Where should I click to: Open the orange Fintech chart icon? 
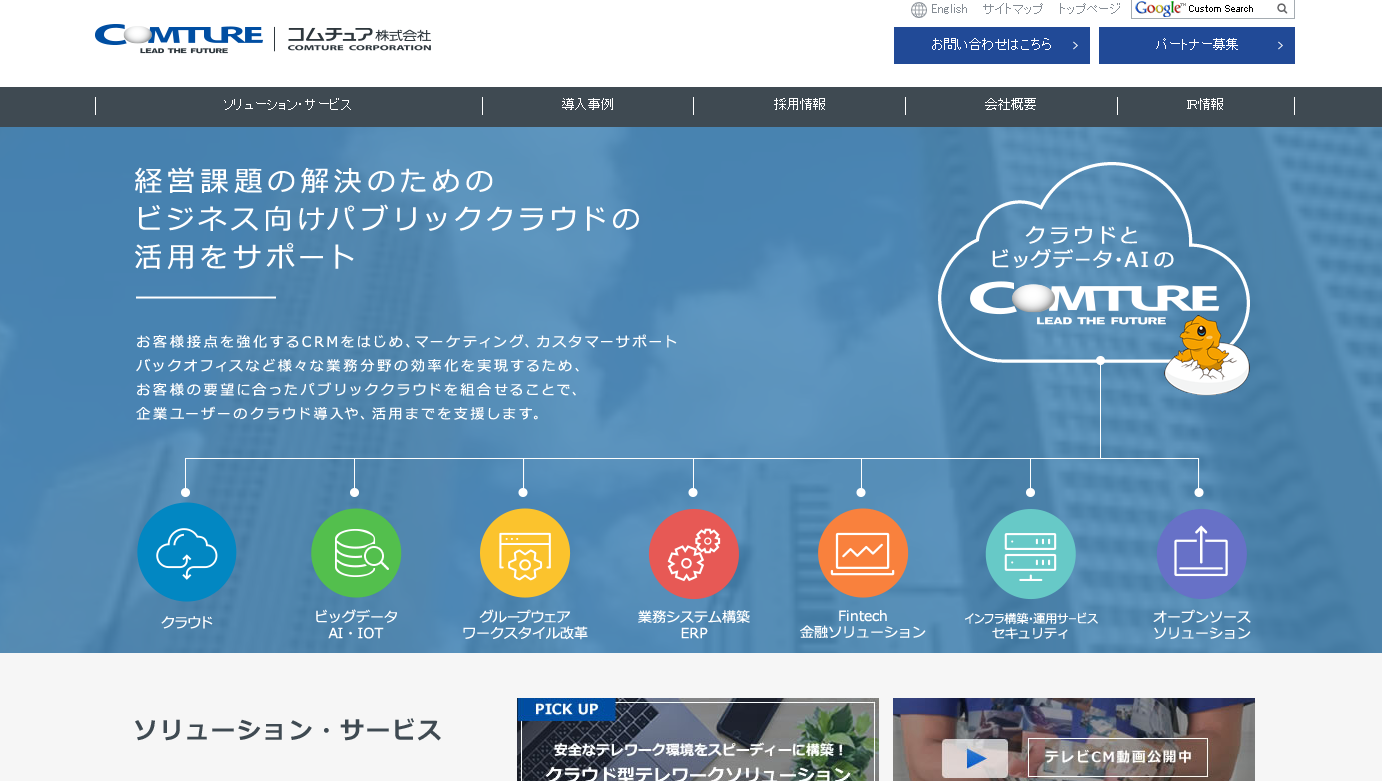point(862,553)
